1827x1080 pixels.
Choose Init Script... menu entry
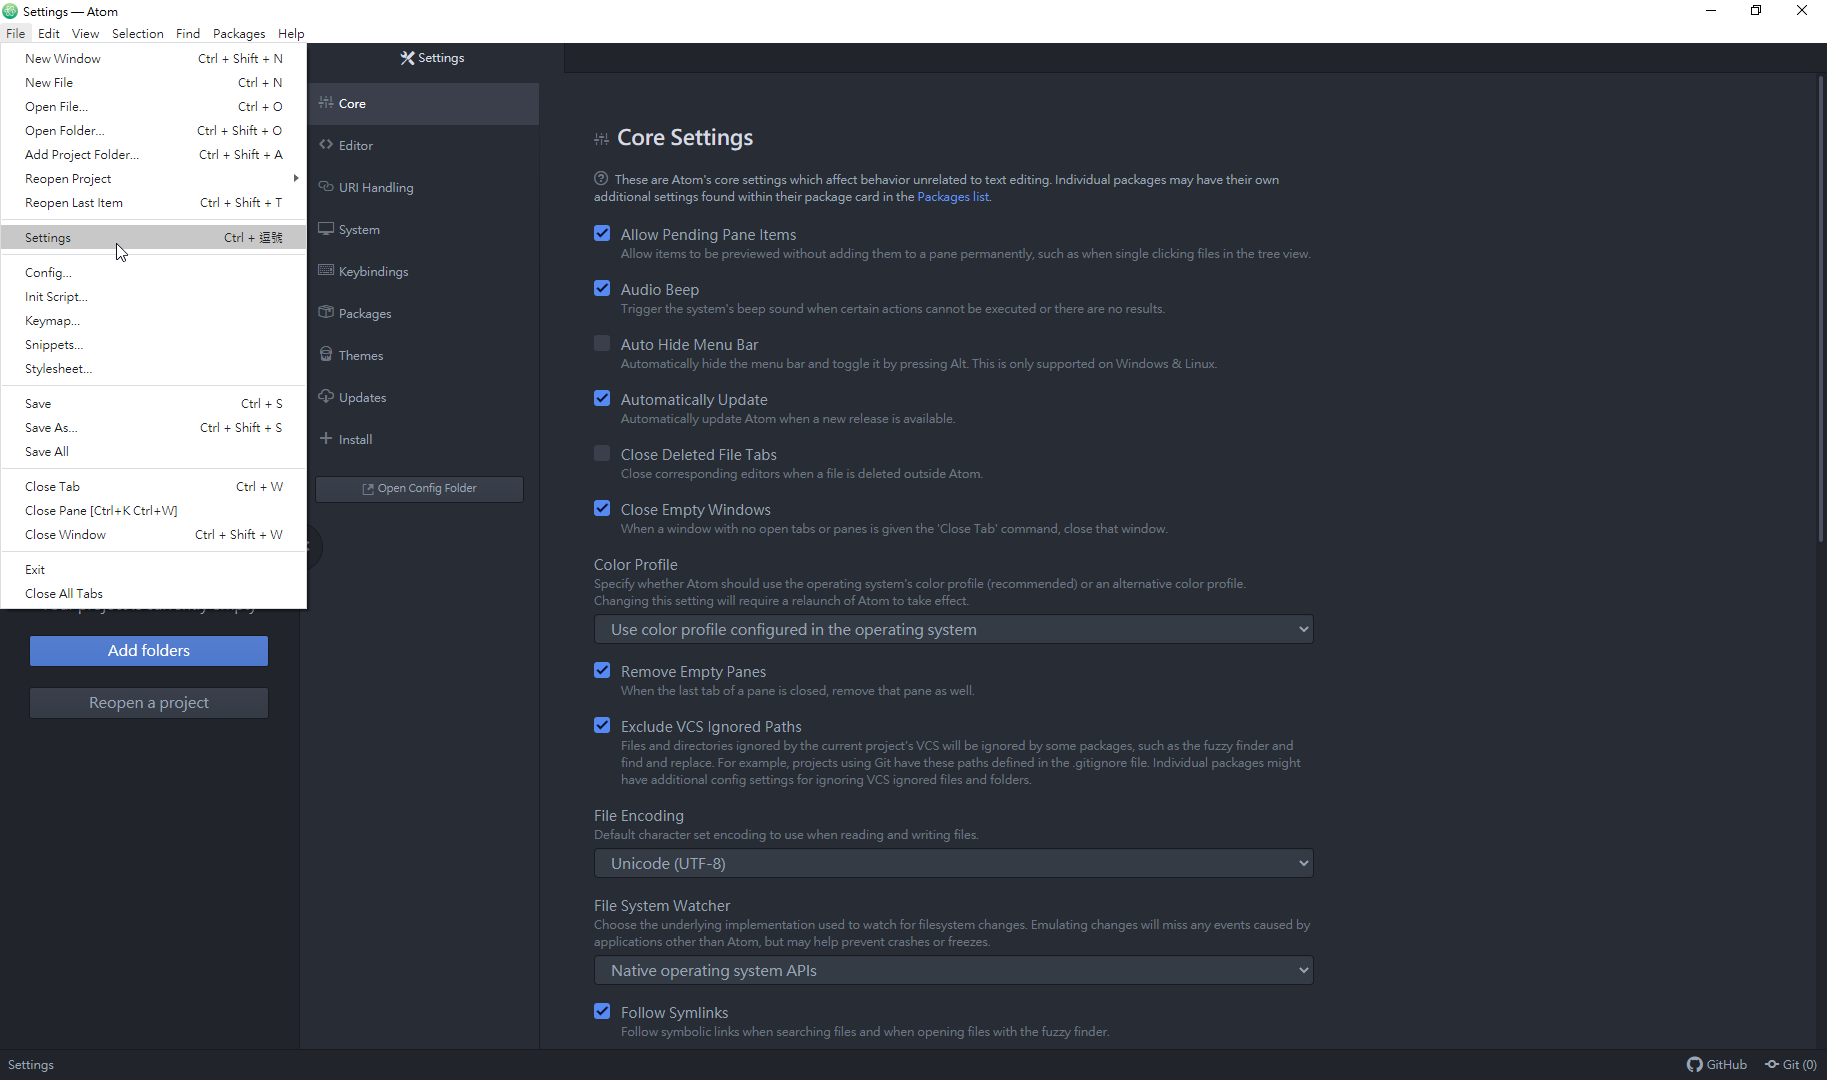pyautogui.click(x=153, y=296)
